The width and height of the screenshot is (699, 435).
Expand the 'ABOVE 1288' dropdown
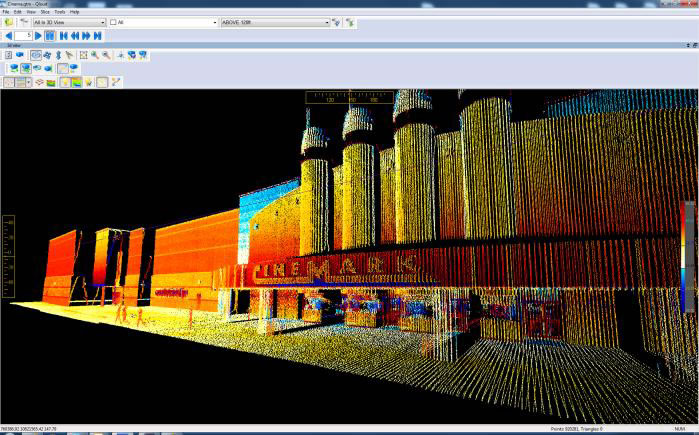point(275,22)
